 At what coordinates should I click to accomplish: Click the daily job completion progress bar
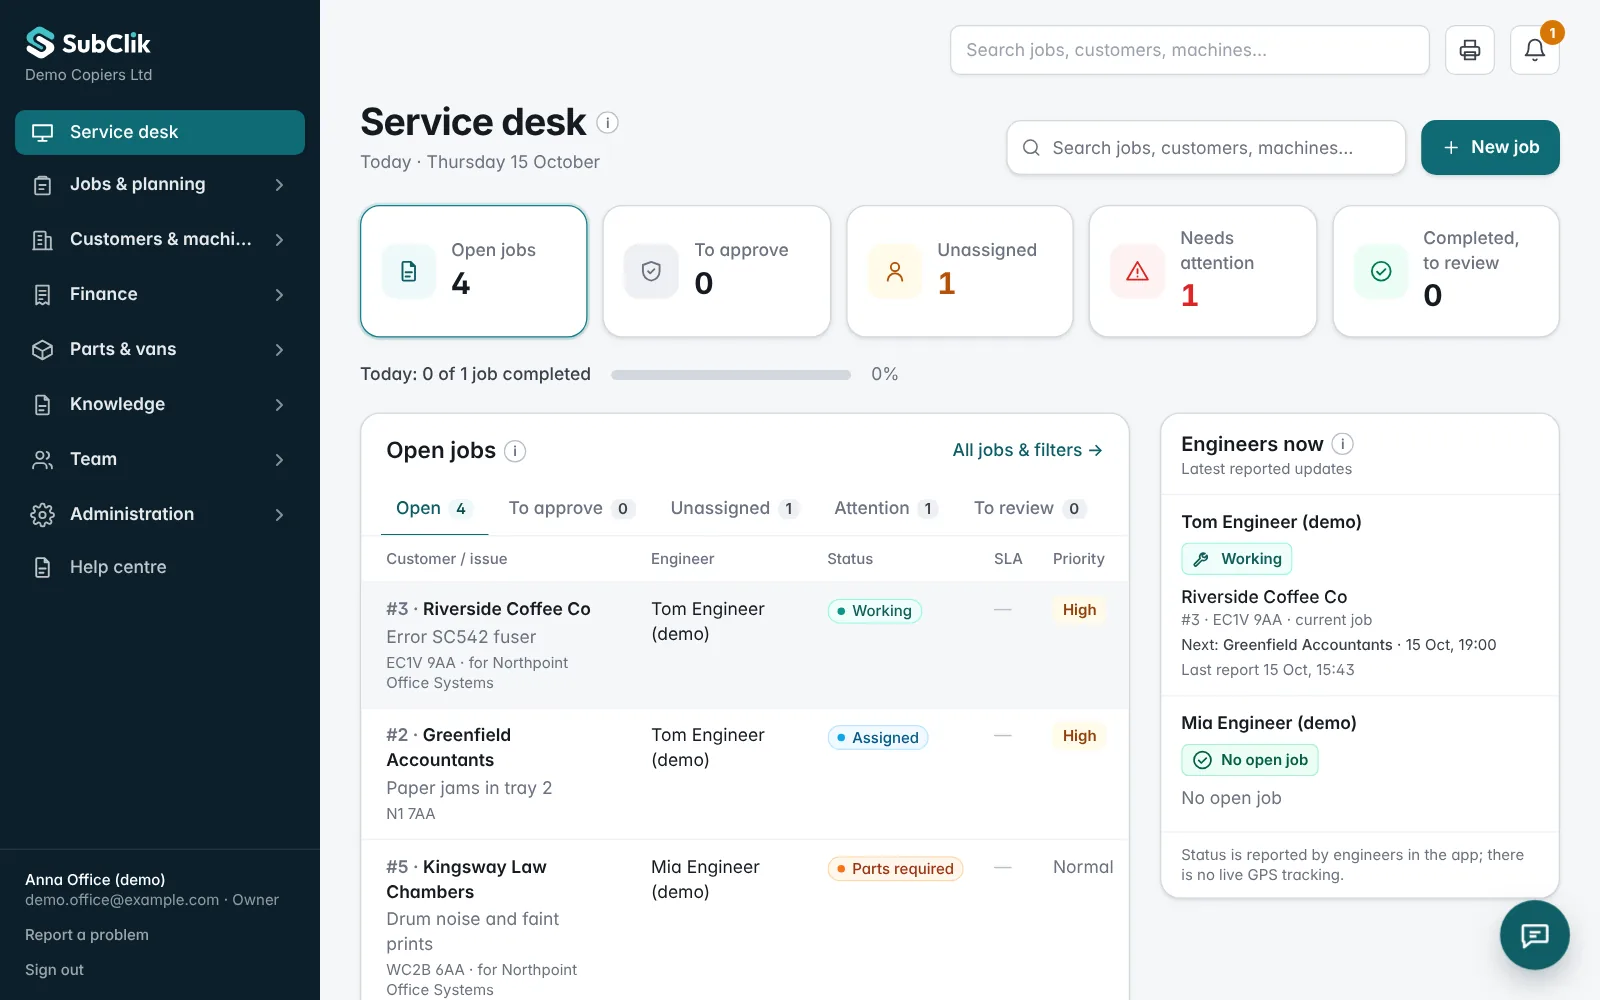click(x=731, y=375)
